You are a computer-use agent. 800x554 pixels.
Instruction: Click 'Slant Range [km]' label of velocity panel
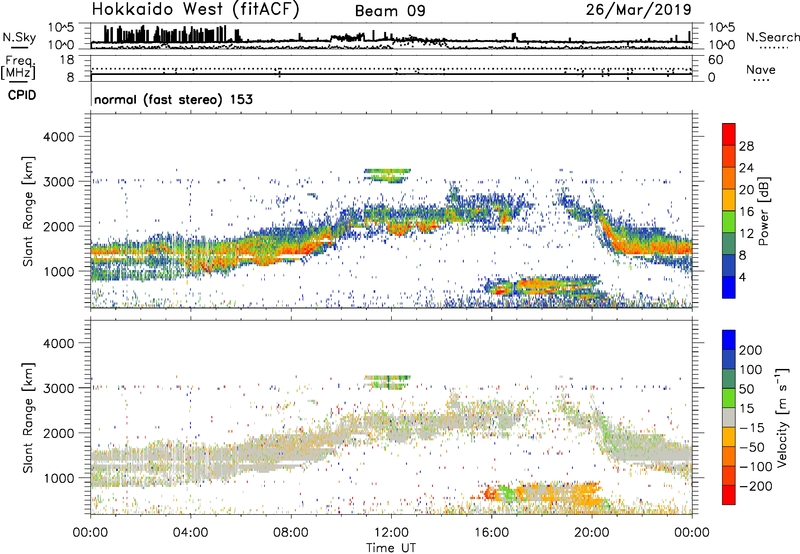[28, 418]
